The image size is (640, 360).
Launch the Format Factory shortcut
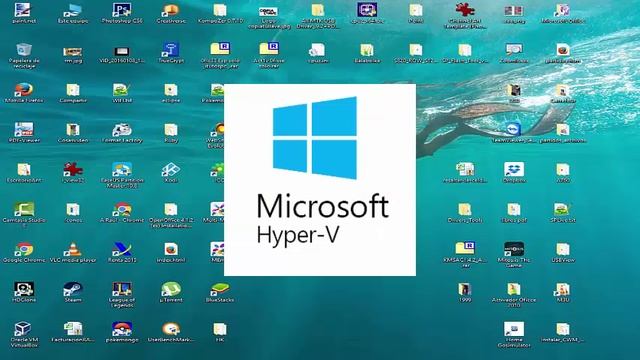(122, 132)
